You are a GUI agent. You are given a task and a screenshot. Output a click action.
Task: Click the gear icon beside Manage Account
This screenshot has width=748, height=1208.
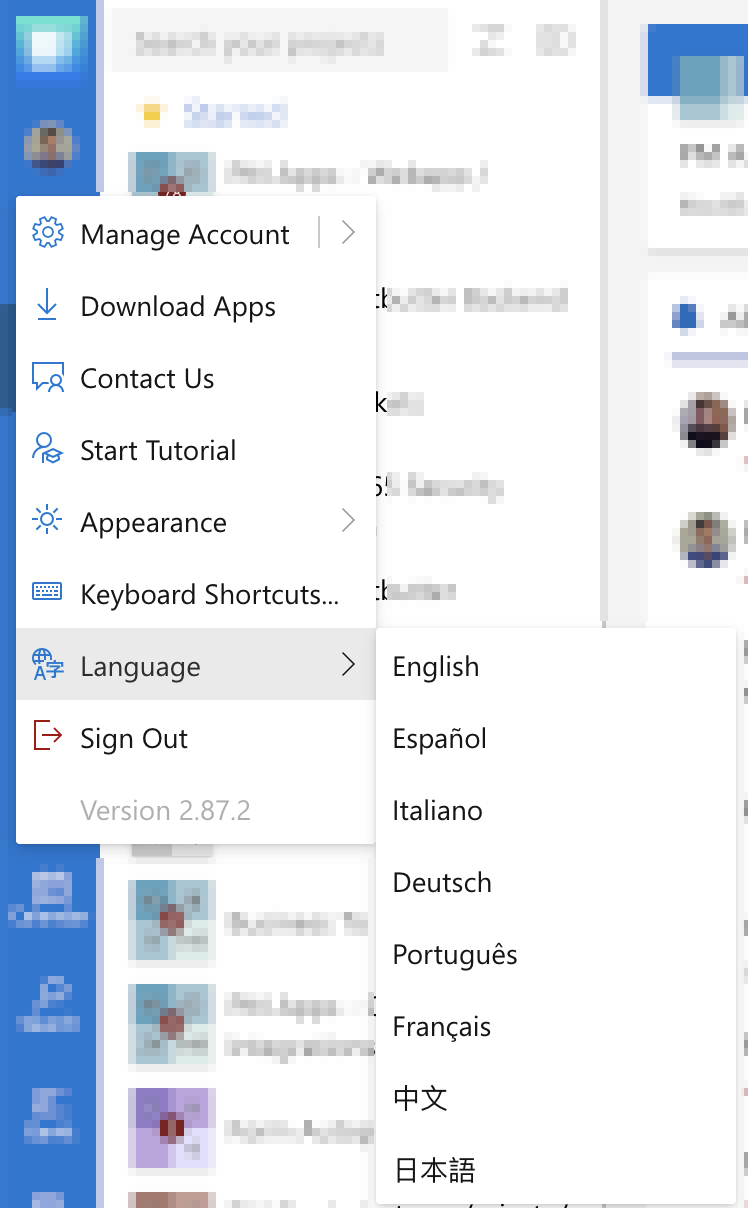pyautogui.click(x=47, y=234)
